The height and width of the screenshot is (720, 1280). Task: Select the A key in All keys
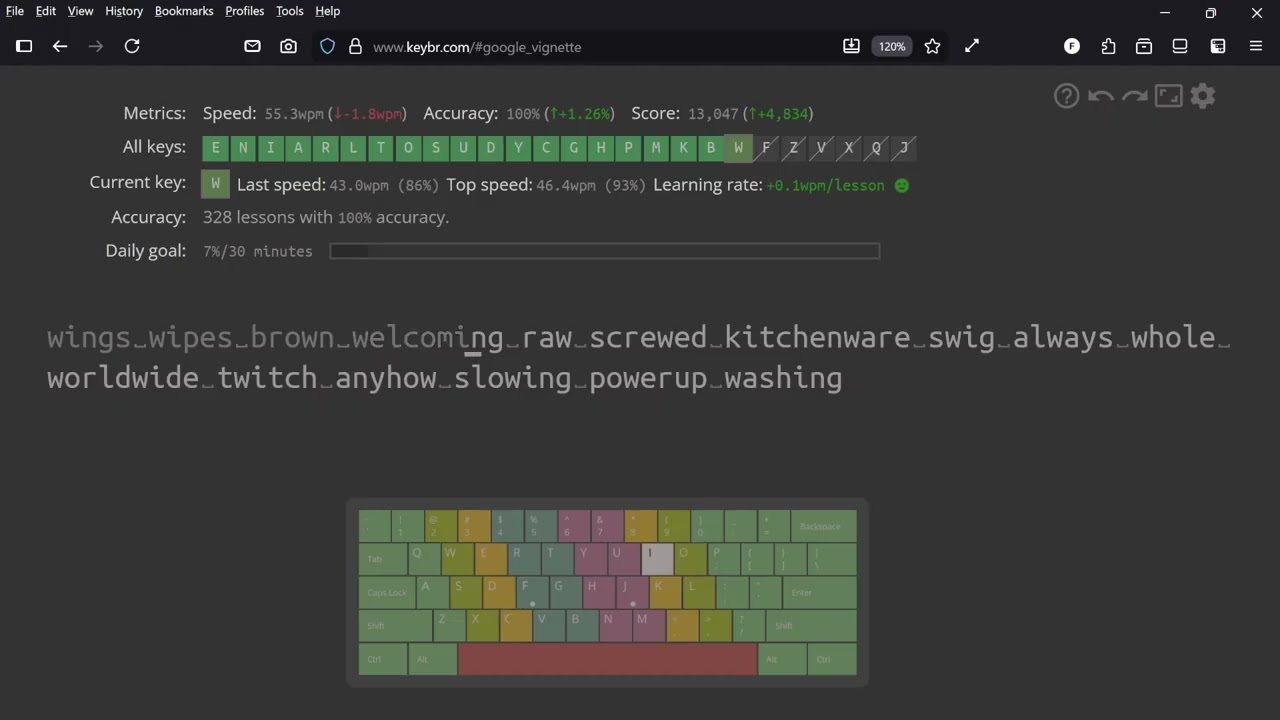[298, 148]
